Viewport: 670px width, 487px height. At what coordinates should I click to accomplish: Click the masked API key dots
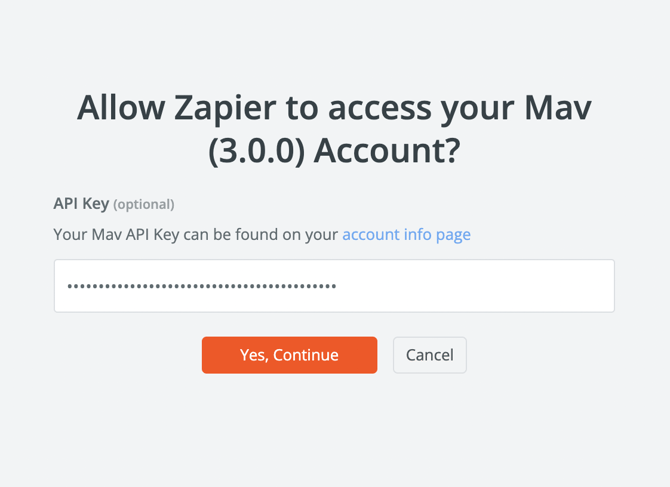point(201,286)
